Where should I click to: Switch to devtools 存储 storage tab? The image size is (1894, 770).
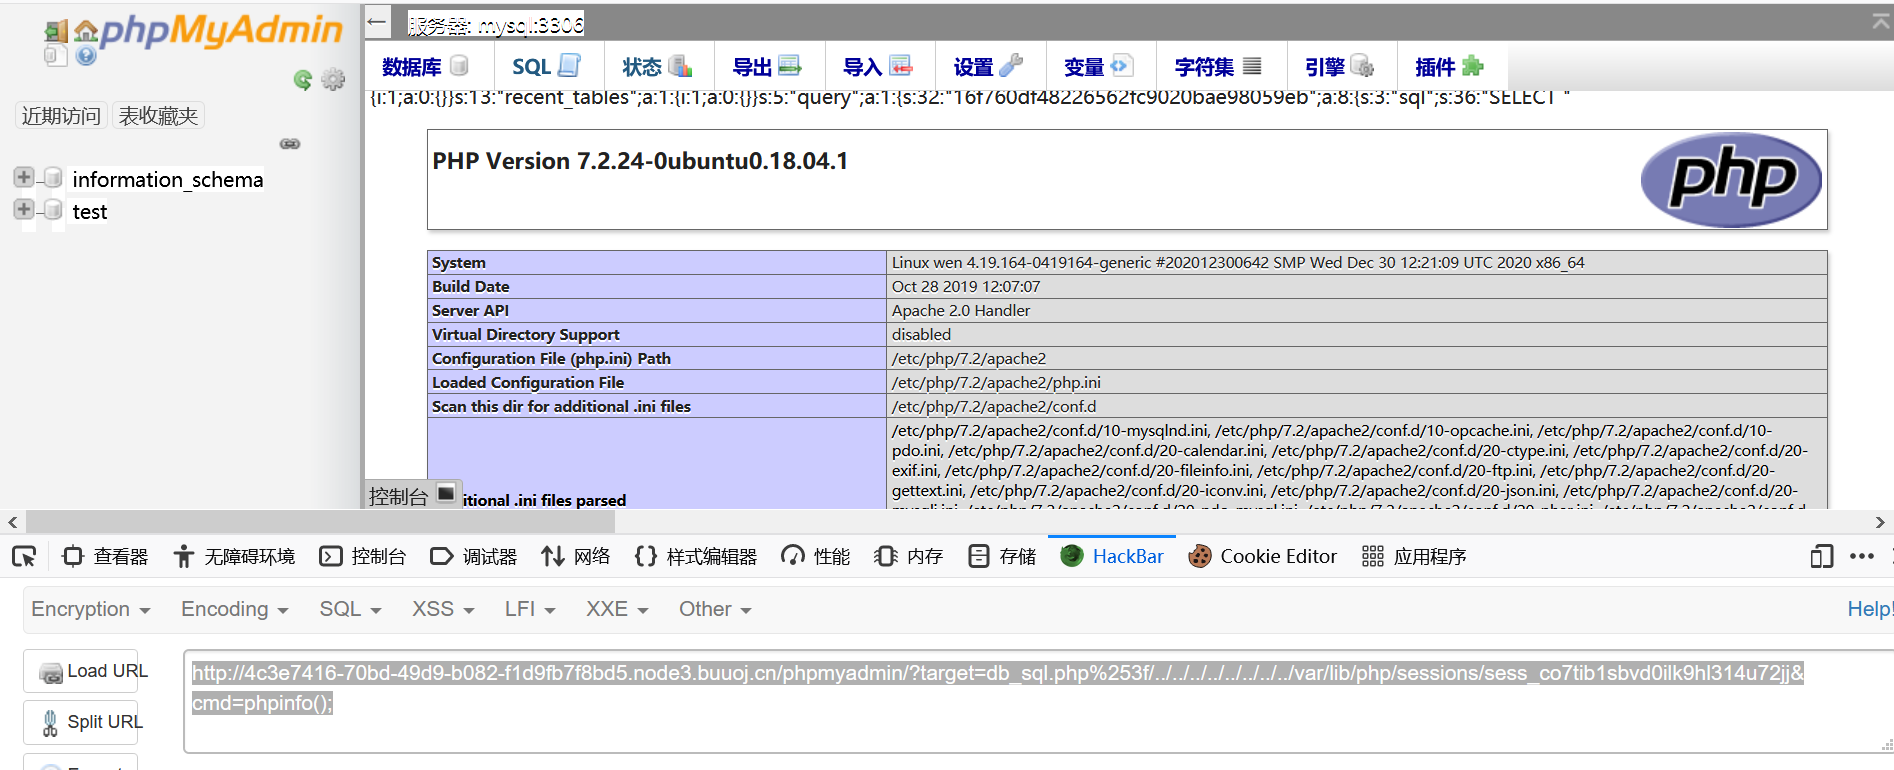click(x=1002, y=556)
